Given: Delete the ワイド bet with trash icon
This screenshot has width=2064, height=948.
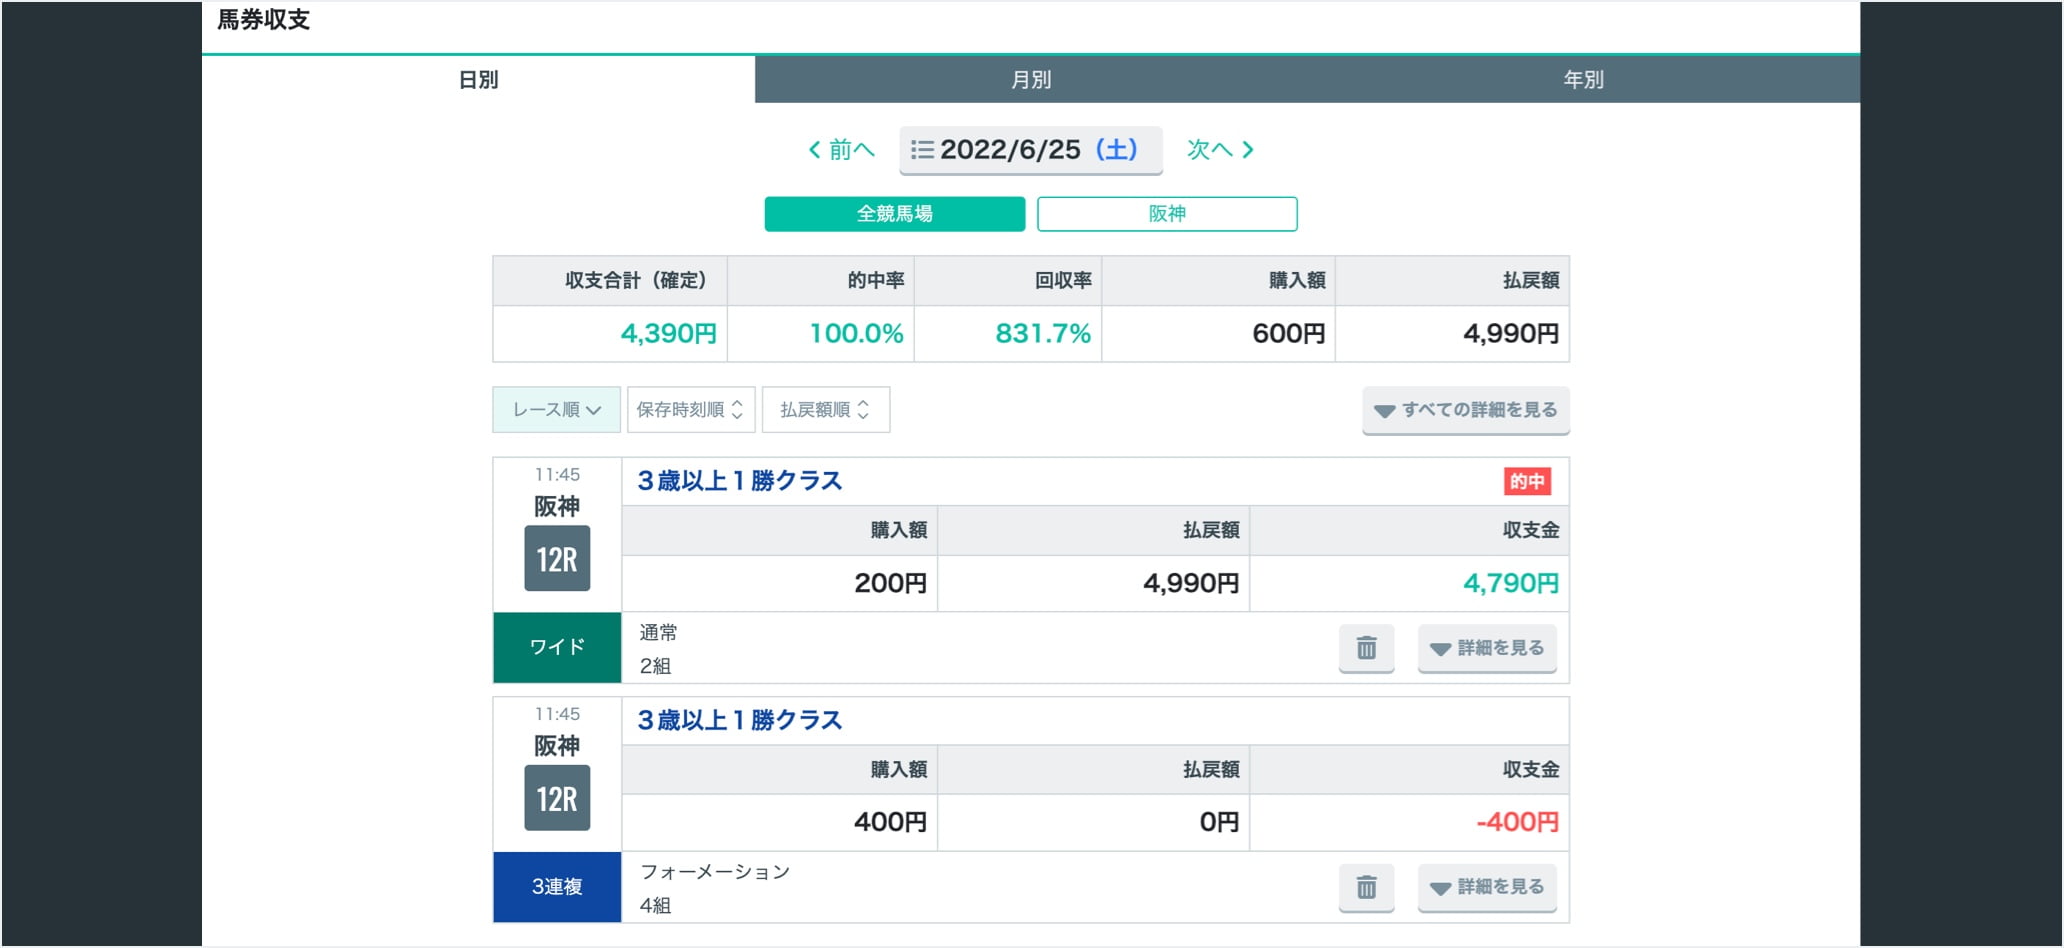Looking at the screenshot, I should [x=1366, y=648].
